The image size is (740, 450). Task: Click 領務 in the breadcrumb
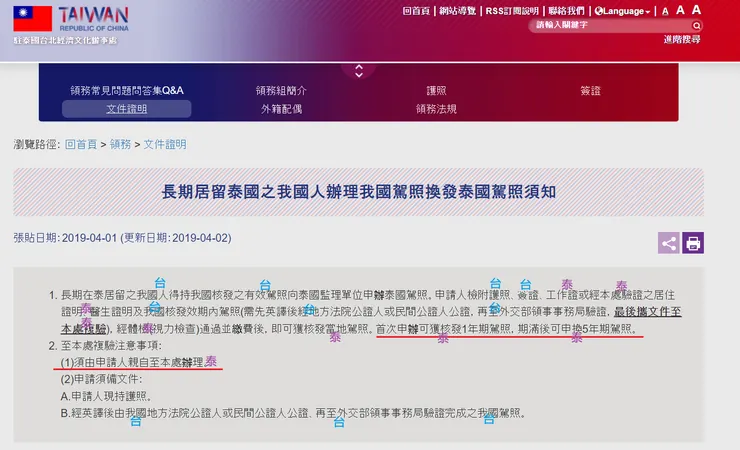tap(120, 144)
